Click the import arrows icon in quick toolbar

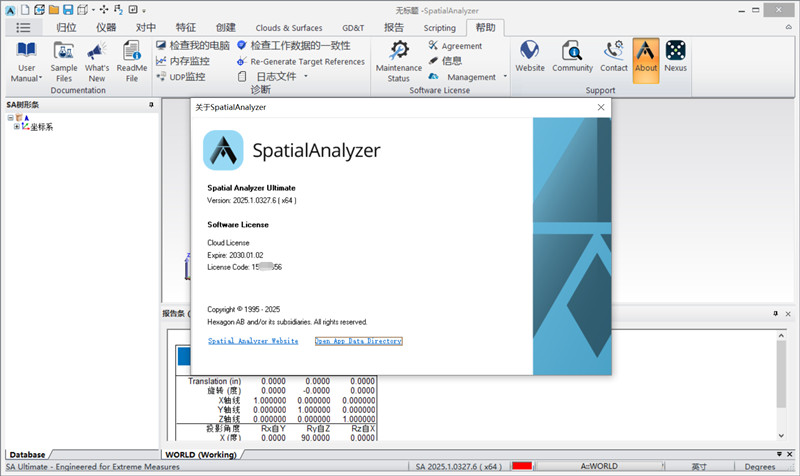coord(39,9)
